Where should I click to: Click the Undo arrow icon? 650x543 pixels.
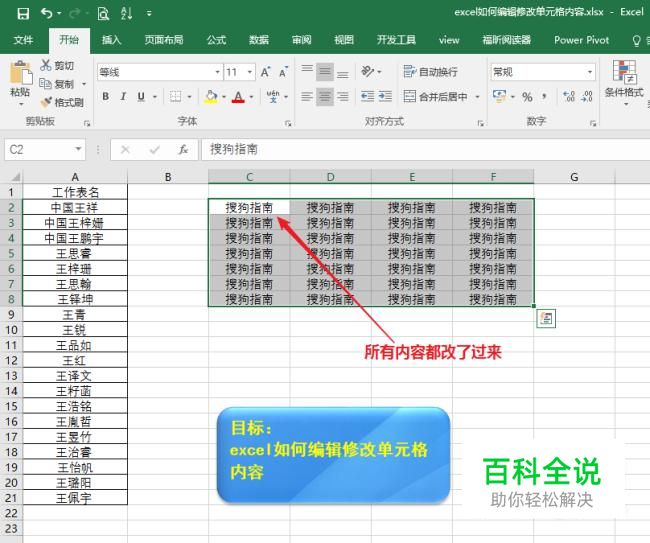pyautogui.click(x=46, y=13)
